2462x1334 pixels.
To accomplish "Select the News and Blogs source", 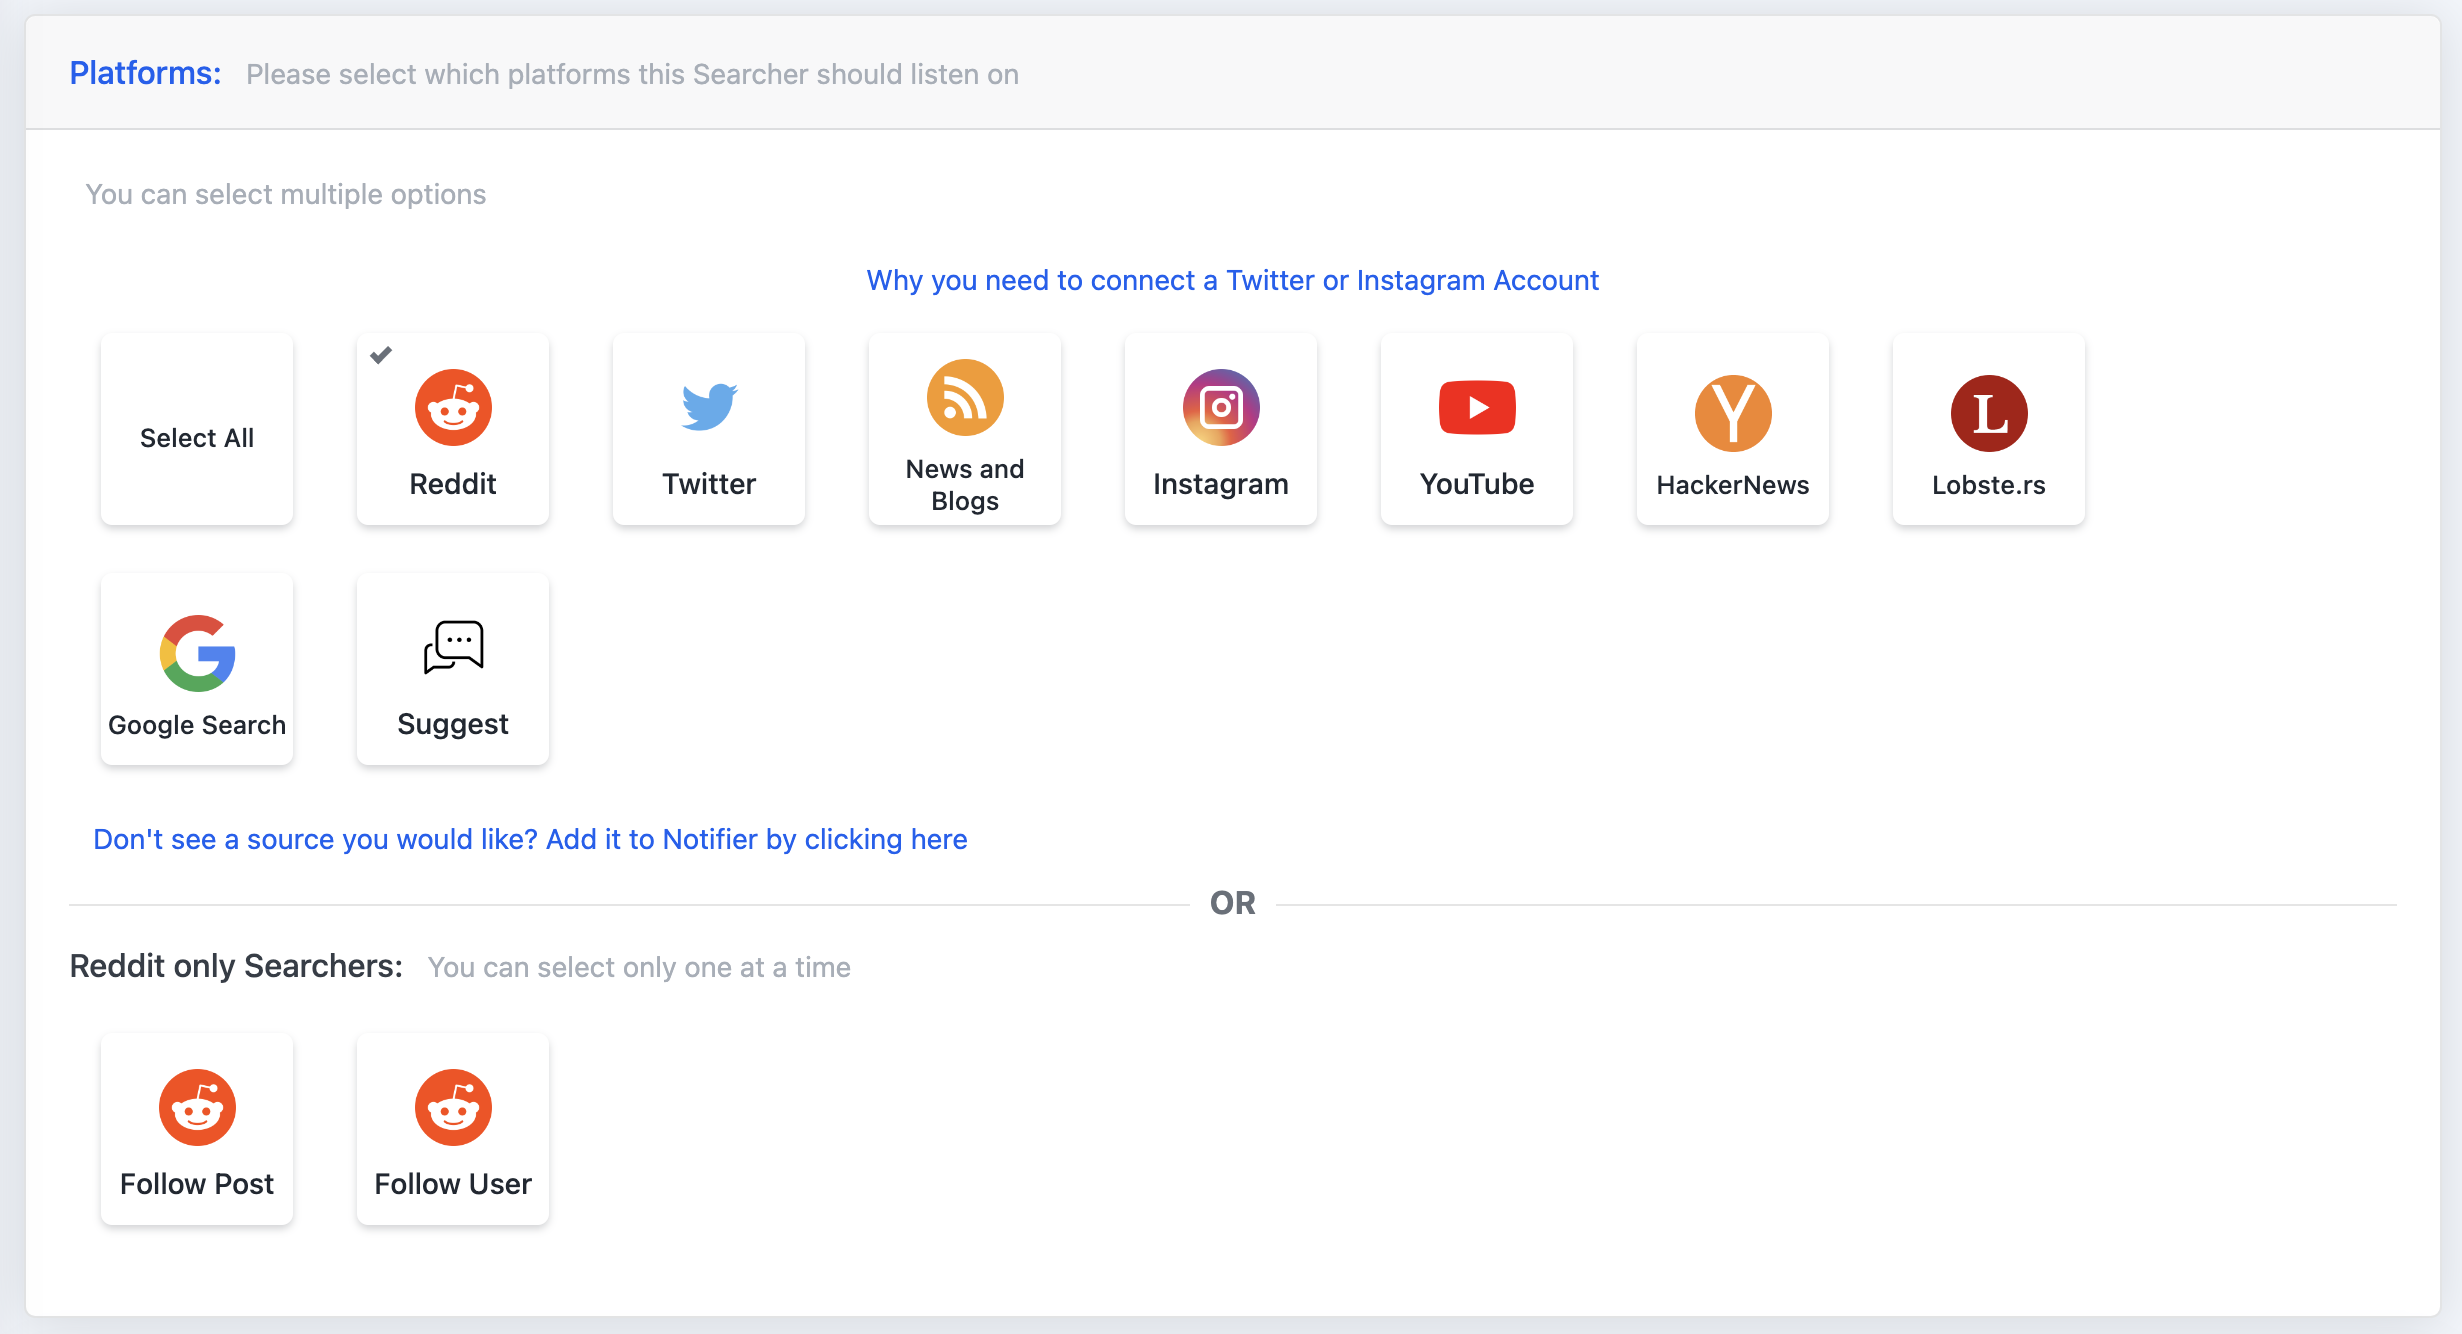I will [964, 429].
